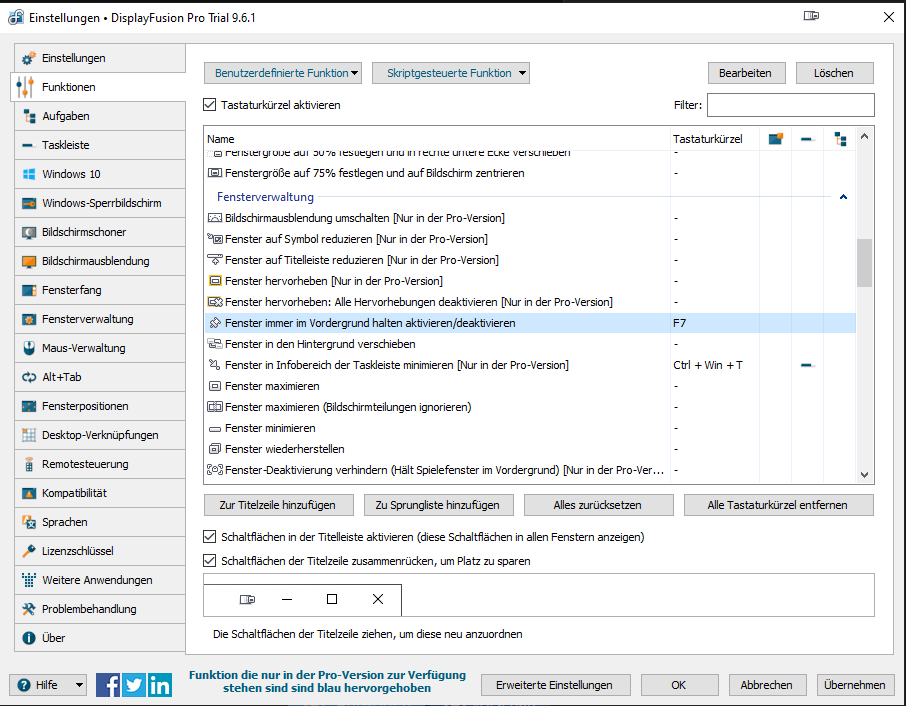Click 'Zur Titelzeile hinzufügen' button
The height and width of the screenshot is (706, 906).
pyautogui.click(x=279, y=505)
